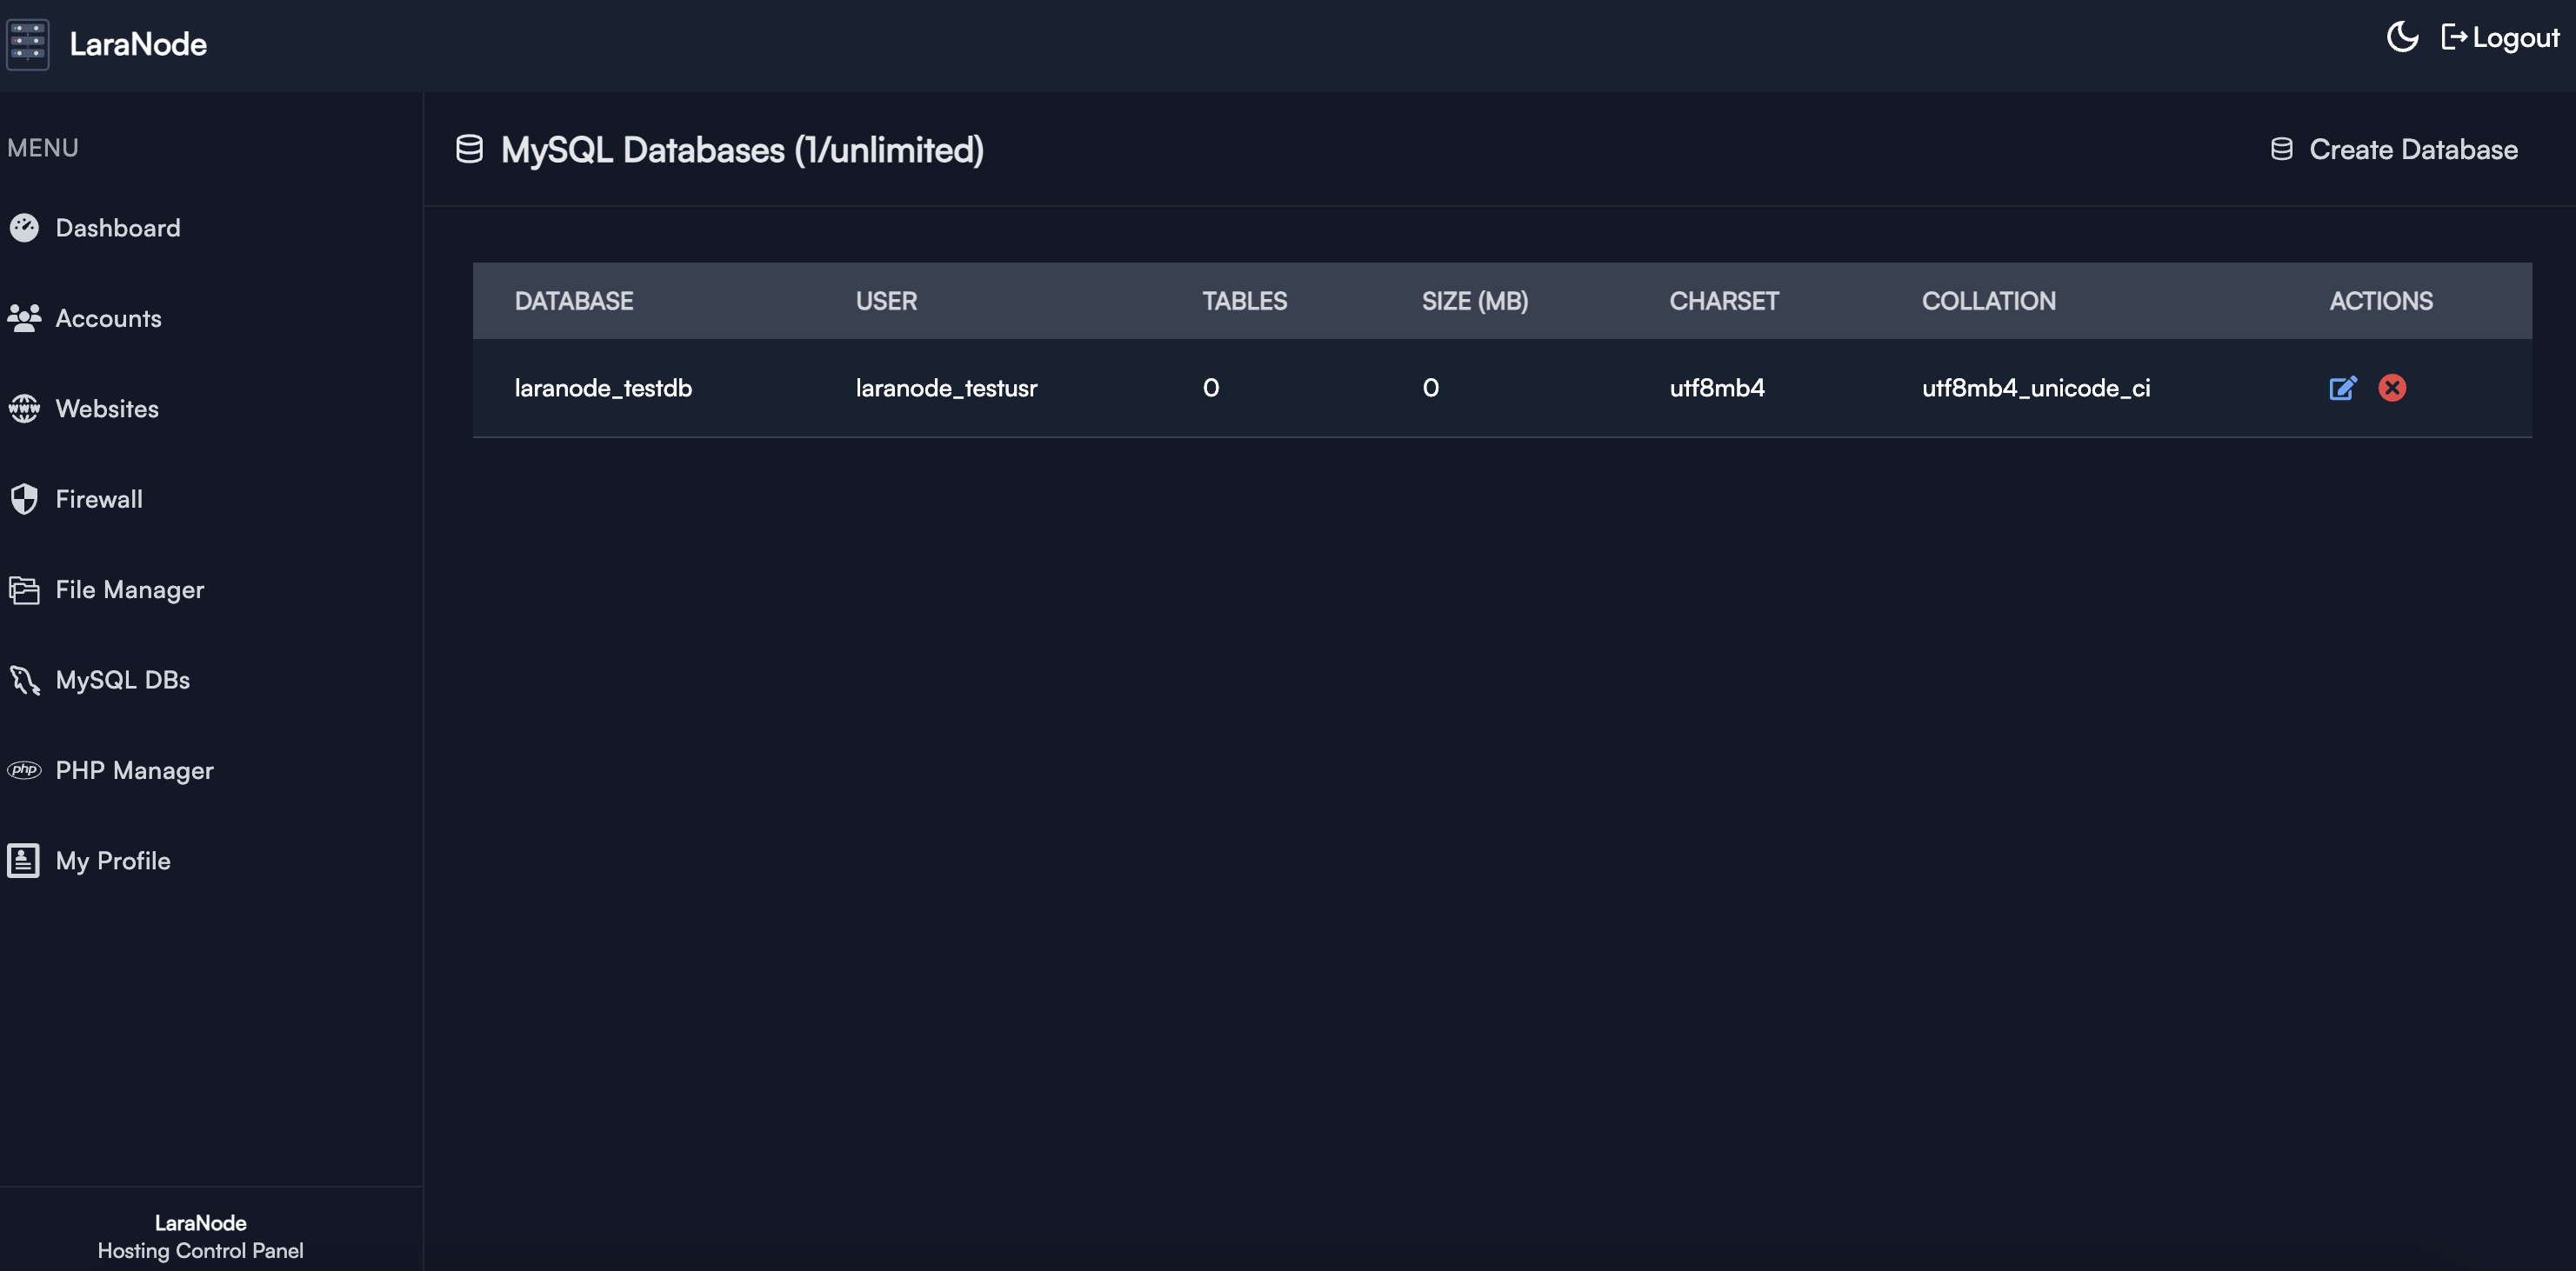This screenshot has height=1271, width=2576.
Task: Toggle dark mode with moon icon
Action: tap(2401, 38)
